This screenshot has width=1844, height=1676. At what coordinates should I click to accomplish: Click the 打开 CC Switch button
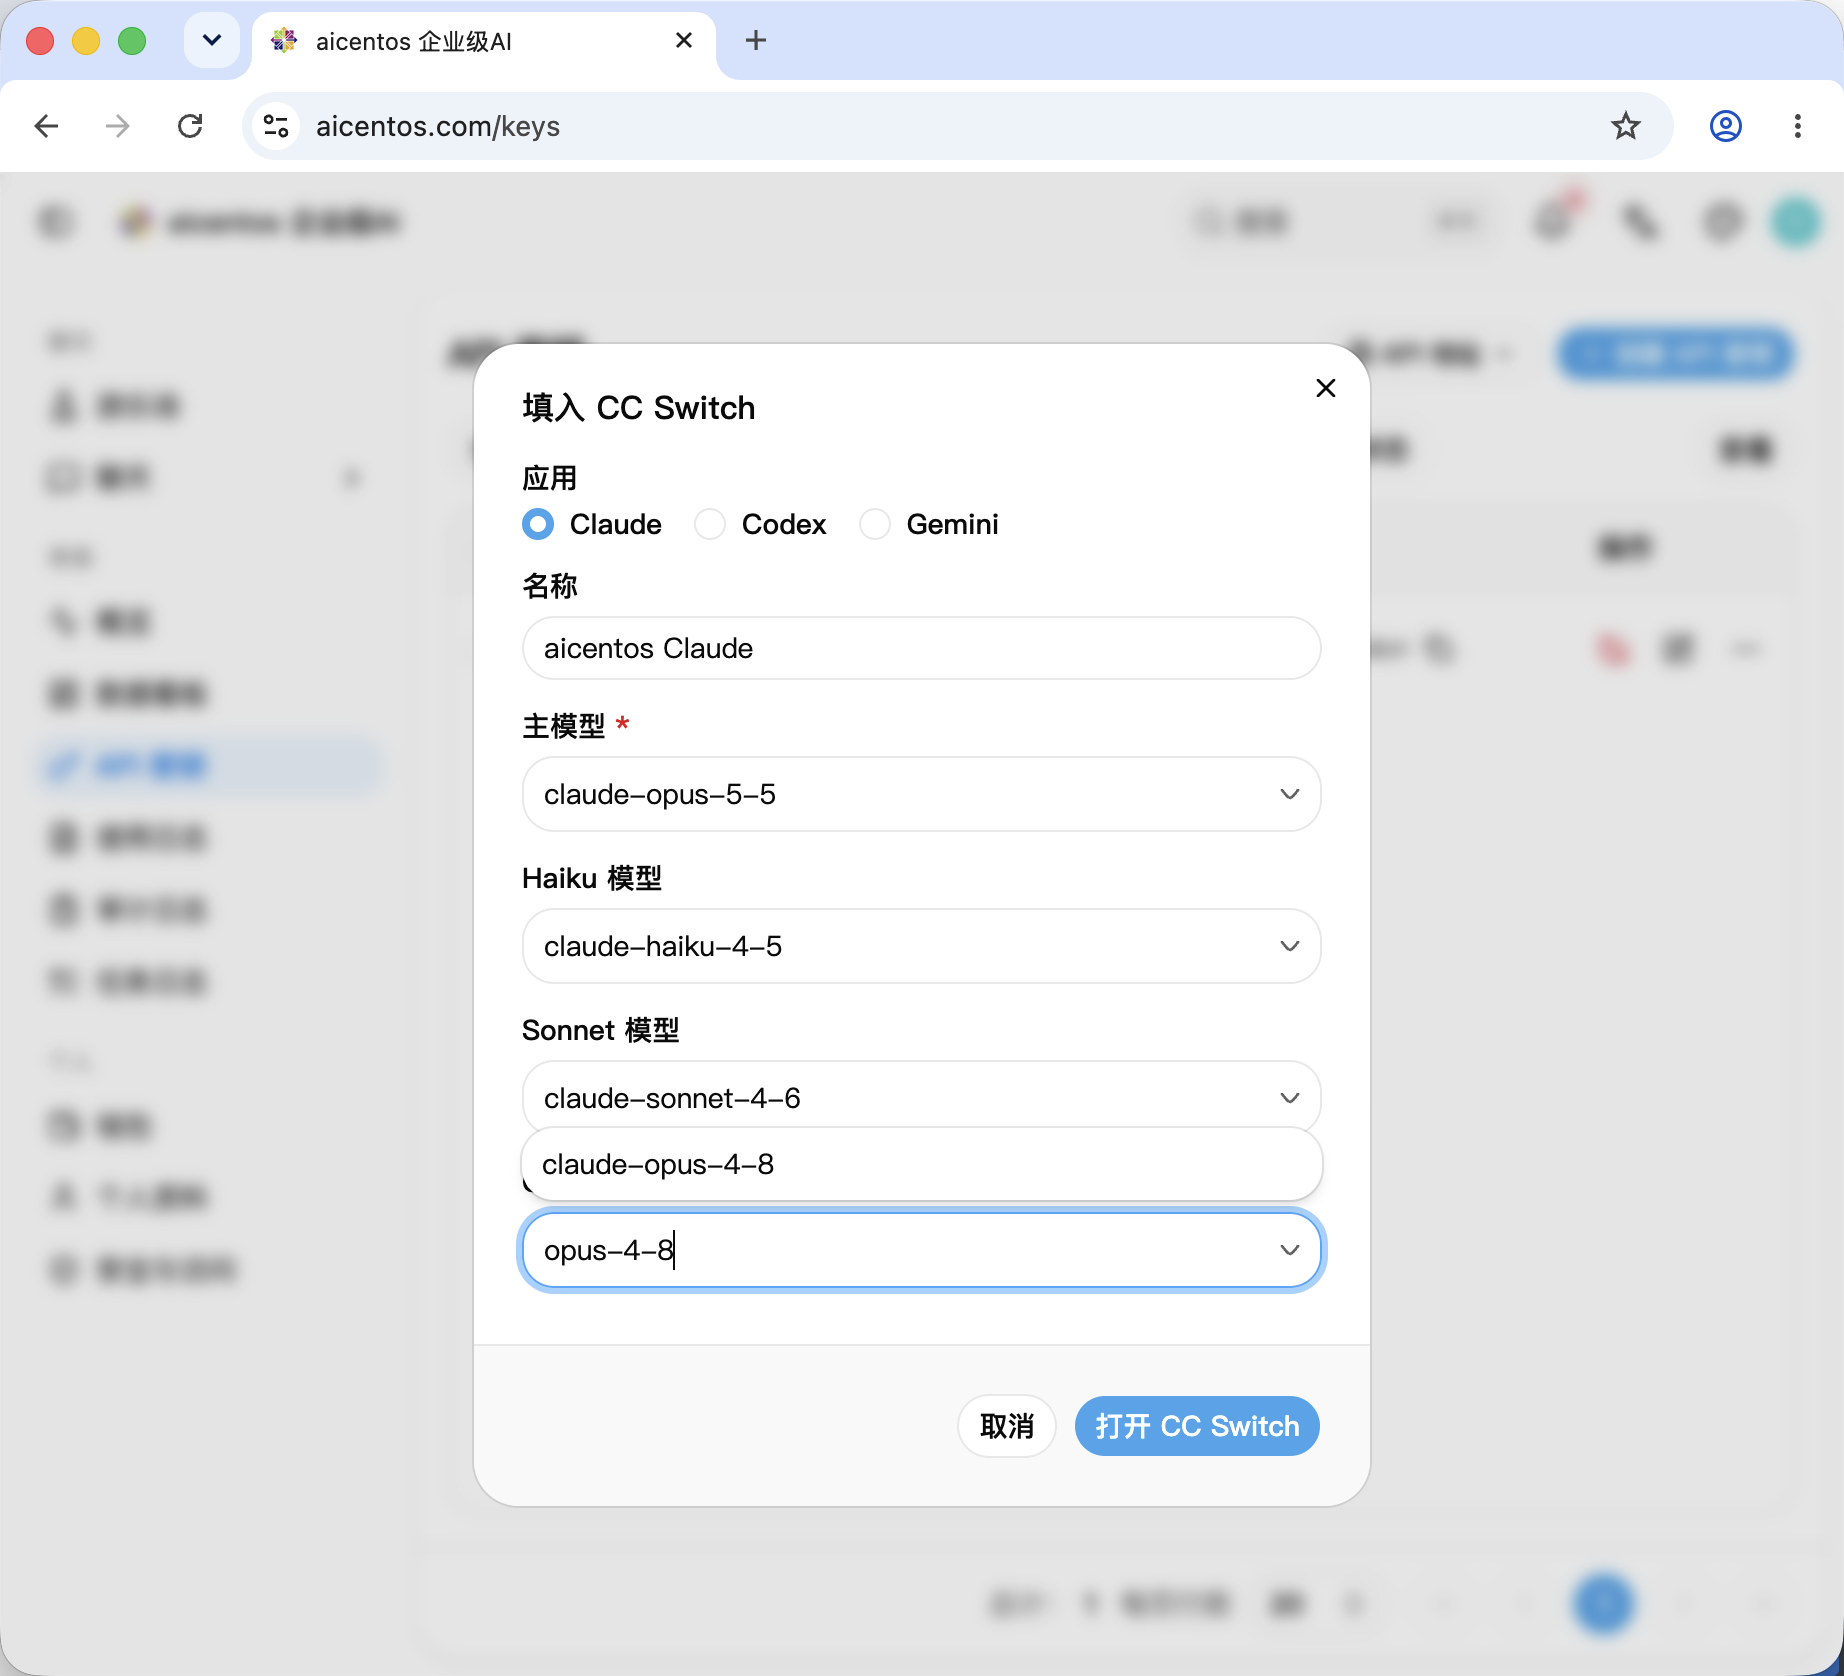(x=1197, y=1426)
